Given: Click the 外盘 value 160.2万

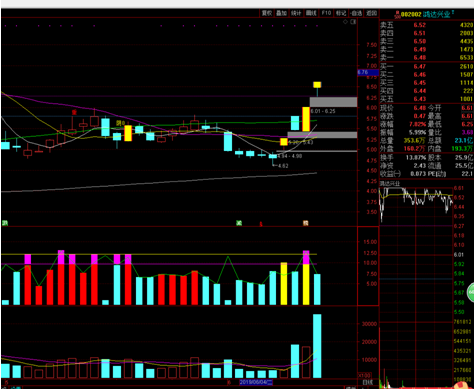Looking at the screenshot, I should [x=414, y=148].
